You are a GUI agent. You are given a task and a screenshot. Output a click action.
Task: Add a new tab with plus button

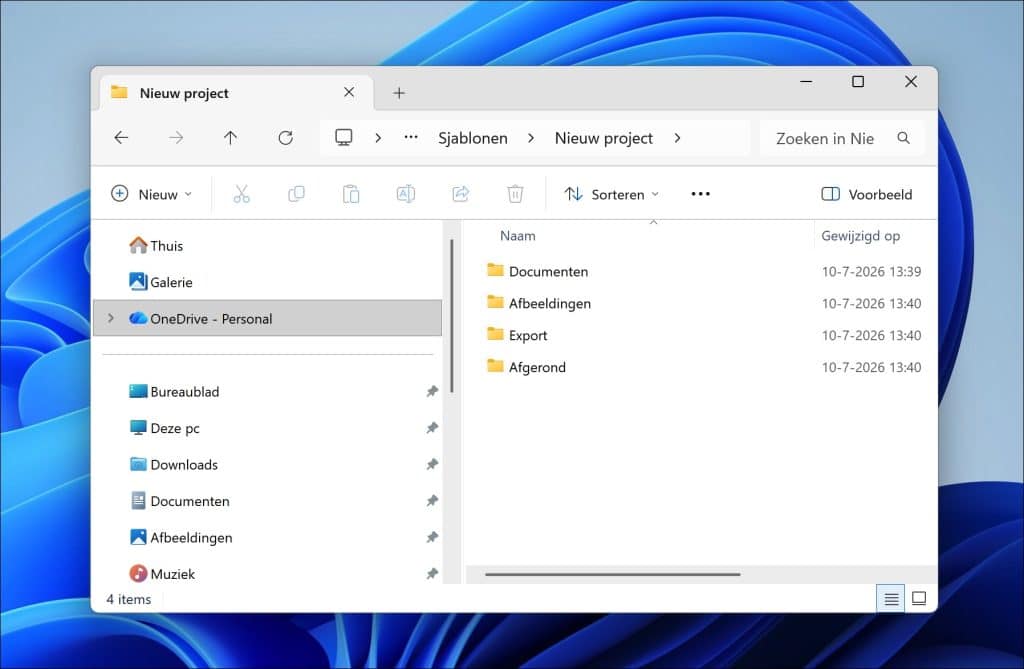(x=399, y=93)
